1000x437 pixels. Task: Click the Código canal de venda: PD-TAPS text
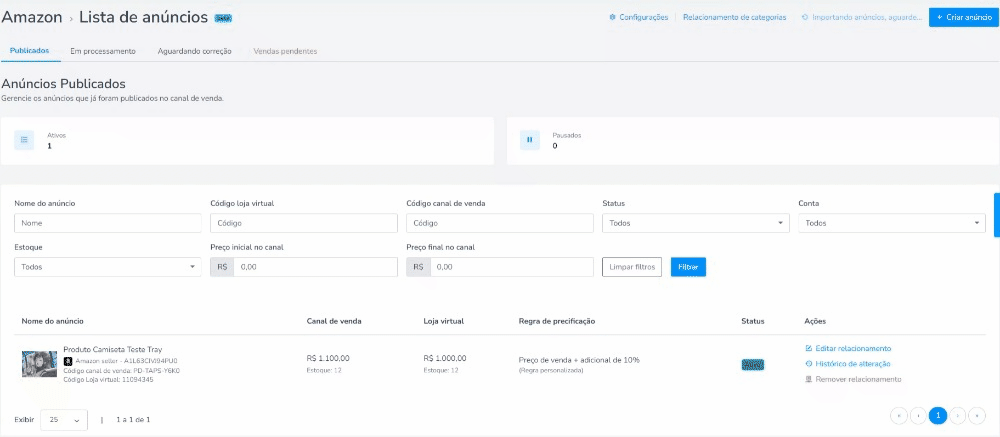(122, 370)
